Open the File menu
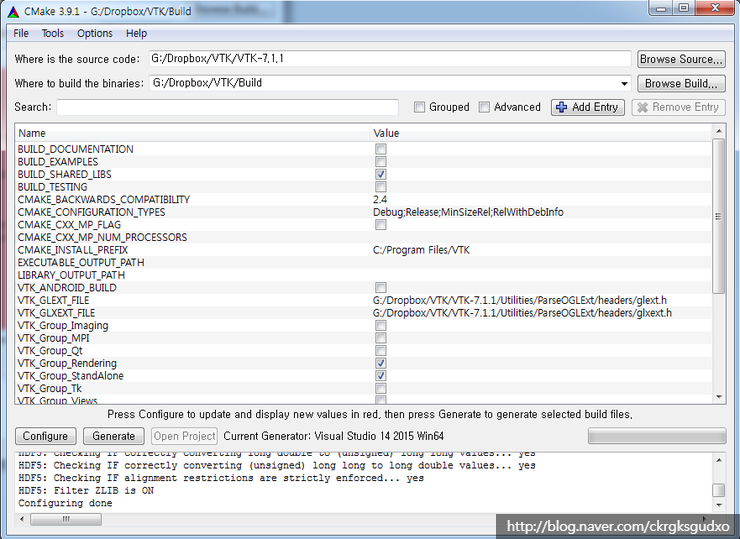The width and height of the screenshot is (740, 539). (21, 33)
